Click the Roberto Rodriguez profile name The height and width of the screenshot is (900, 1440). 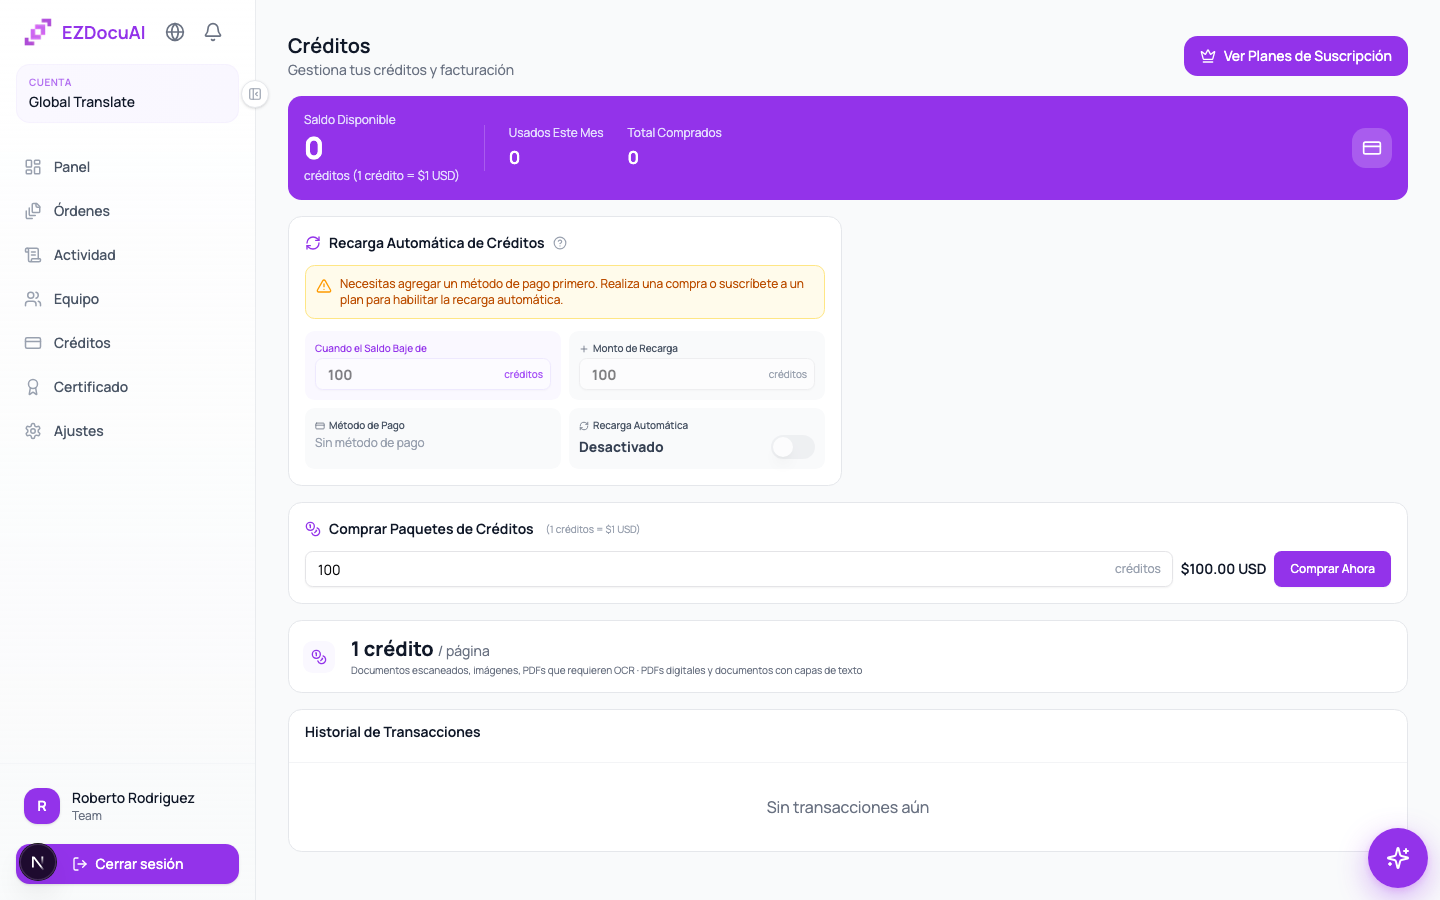pyautogui.click(x=133, y=798)
